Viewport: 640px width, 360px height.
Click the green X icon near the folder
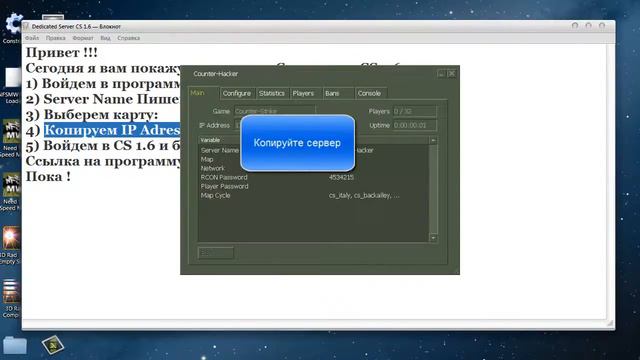53,345
